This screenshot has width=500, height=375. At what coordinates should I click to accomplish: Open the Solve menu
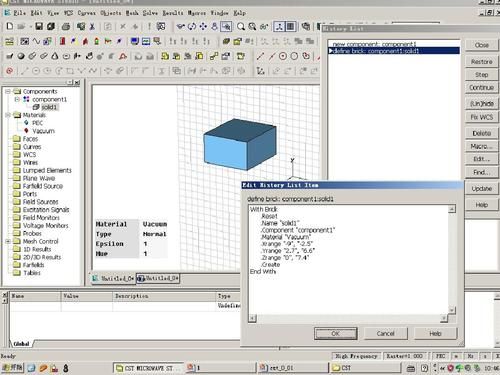click(150, 13)
